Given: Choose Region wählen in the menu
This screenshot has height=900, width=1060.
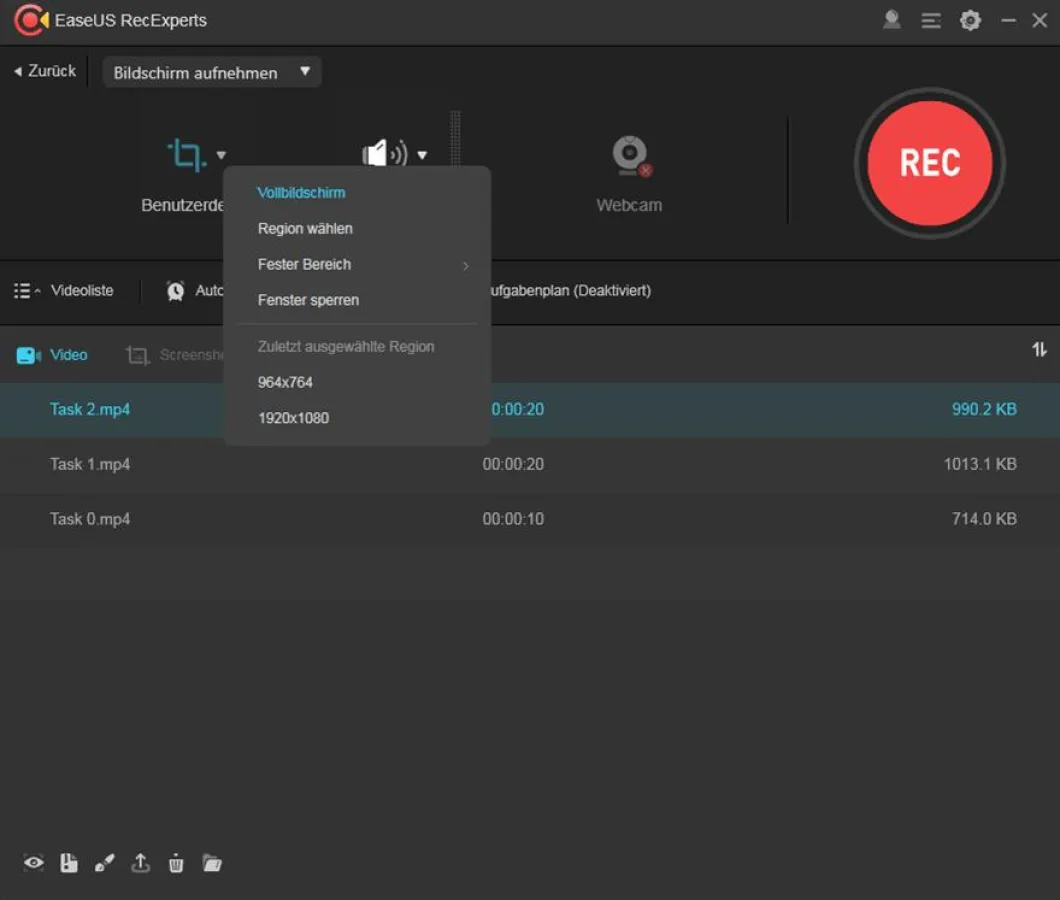Looking at the screenshot, I should [305, 229].
